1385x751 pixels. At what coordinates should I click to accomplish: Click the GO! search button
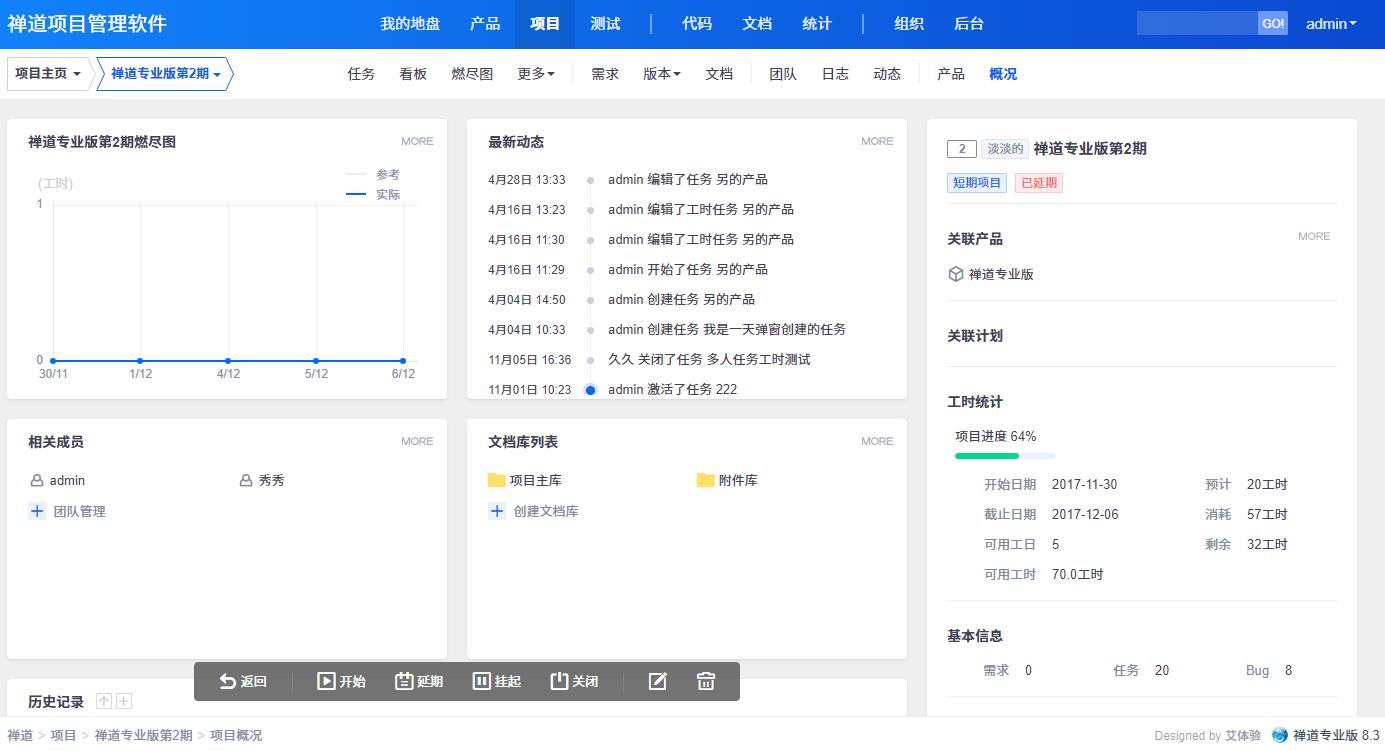(1273, 24)
